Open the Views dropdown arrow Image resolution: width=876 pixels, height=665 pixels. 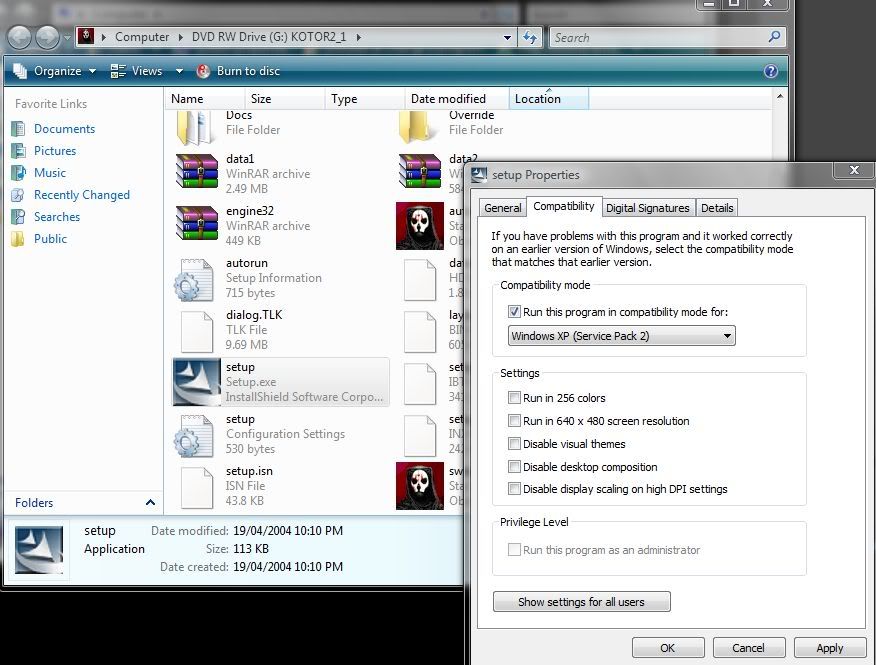[x=179, y=71]
